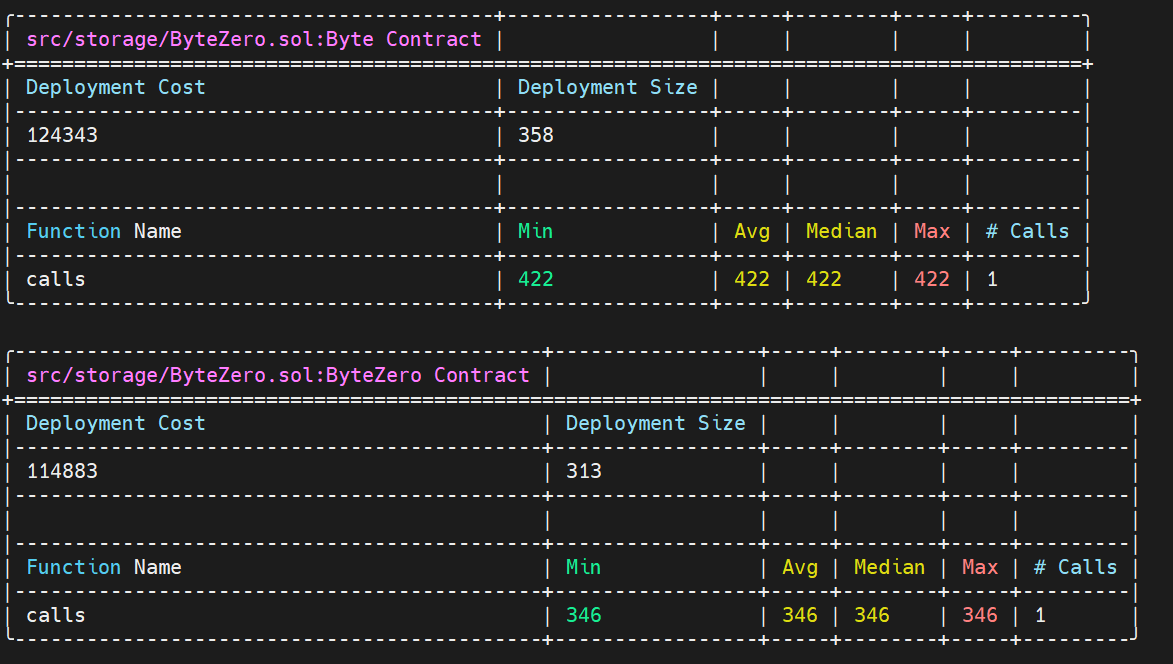Click the calls function name in ByteZero table
This screenshot has height=664, width=1173.
point(56,615)
